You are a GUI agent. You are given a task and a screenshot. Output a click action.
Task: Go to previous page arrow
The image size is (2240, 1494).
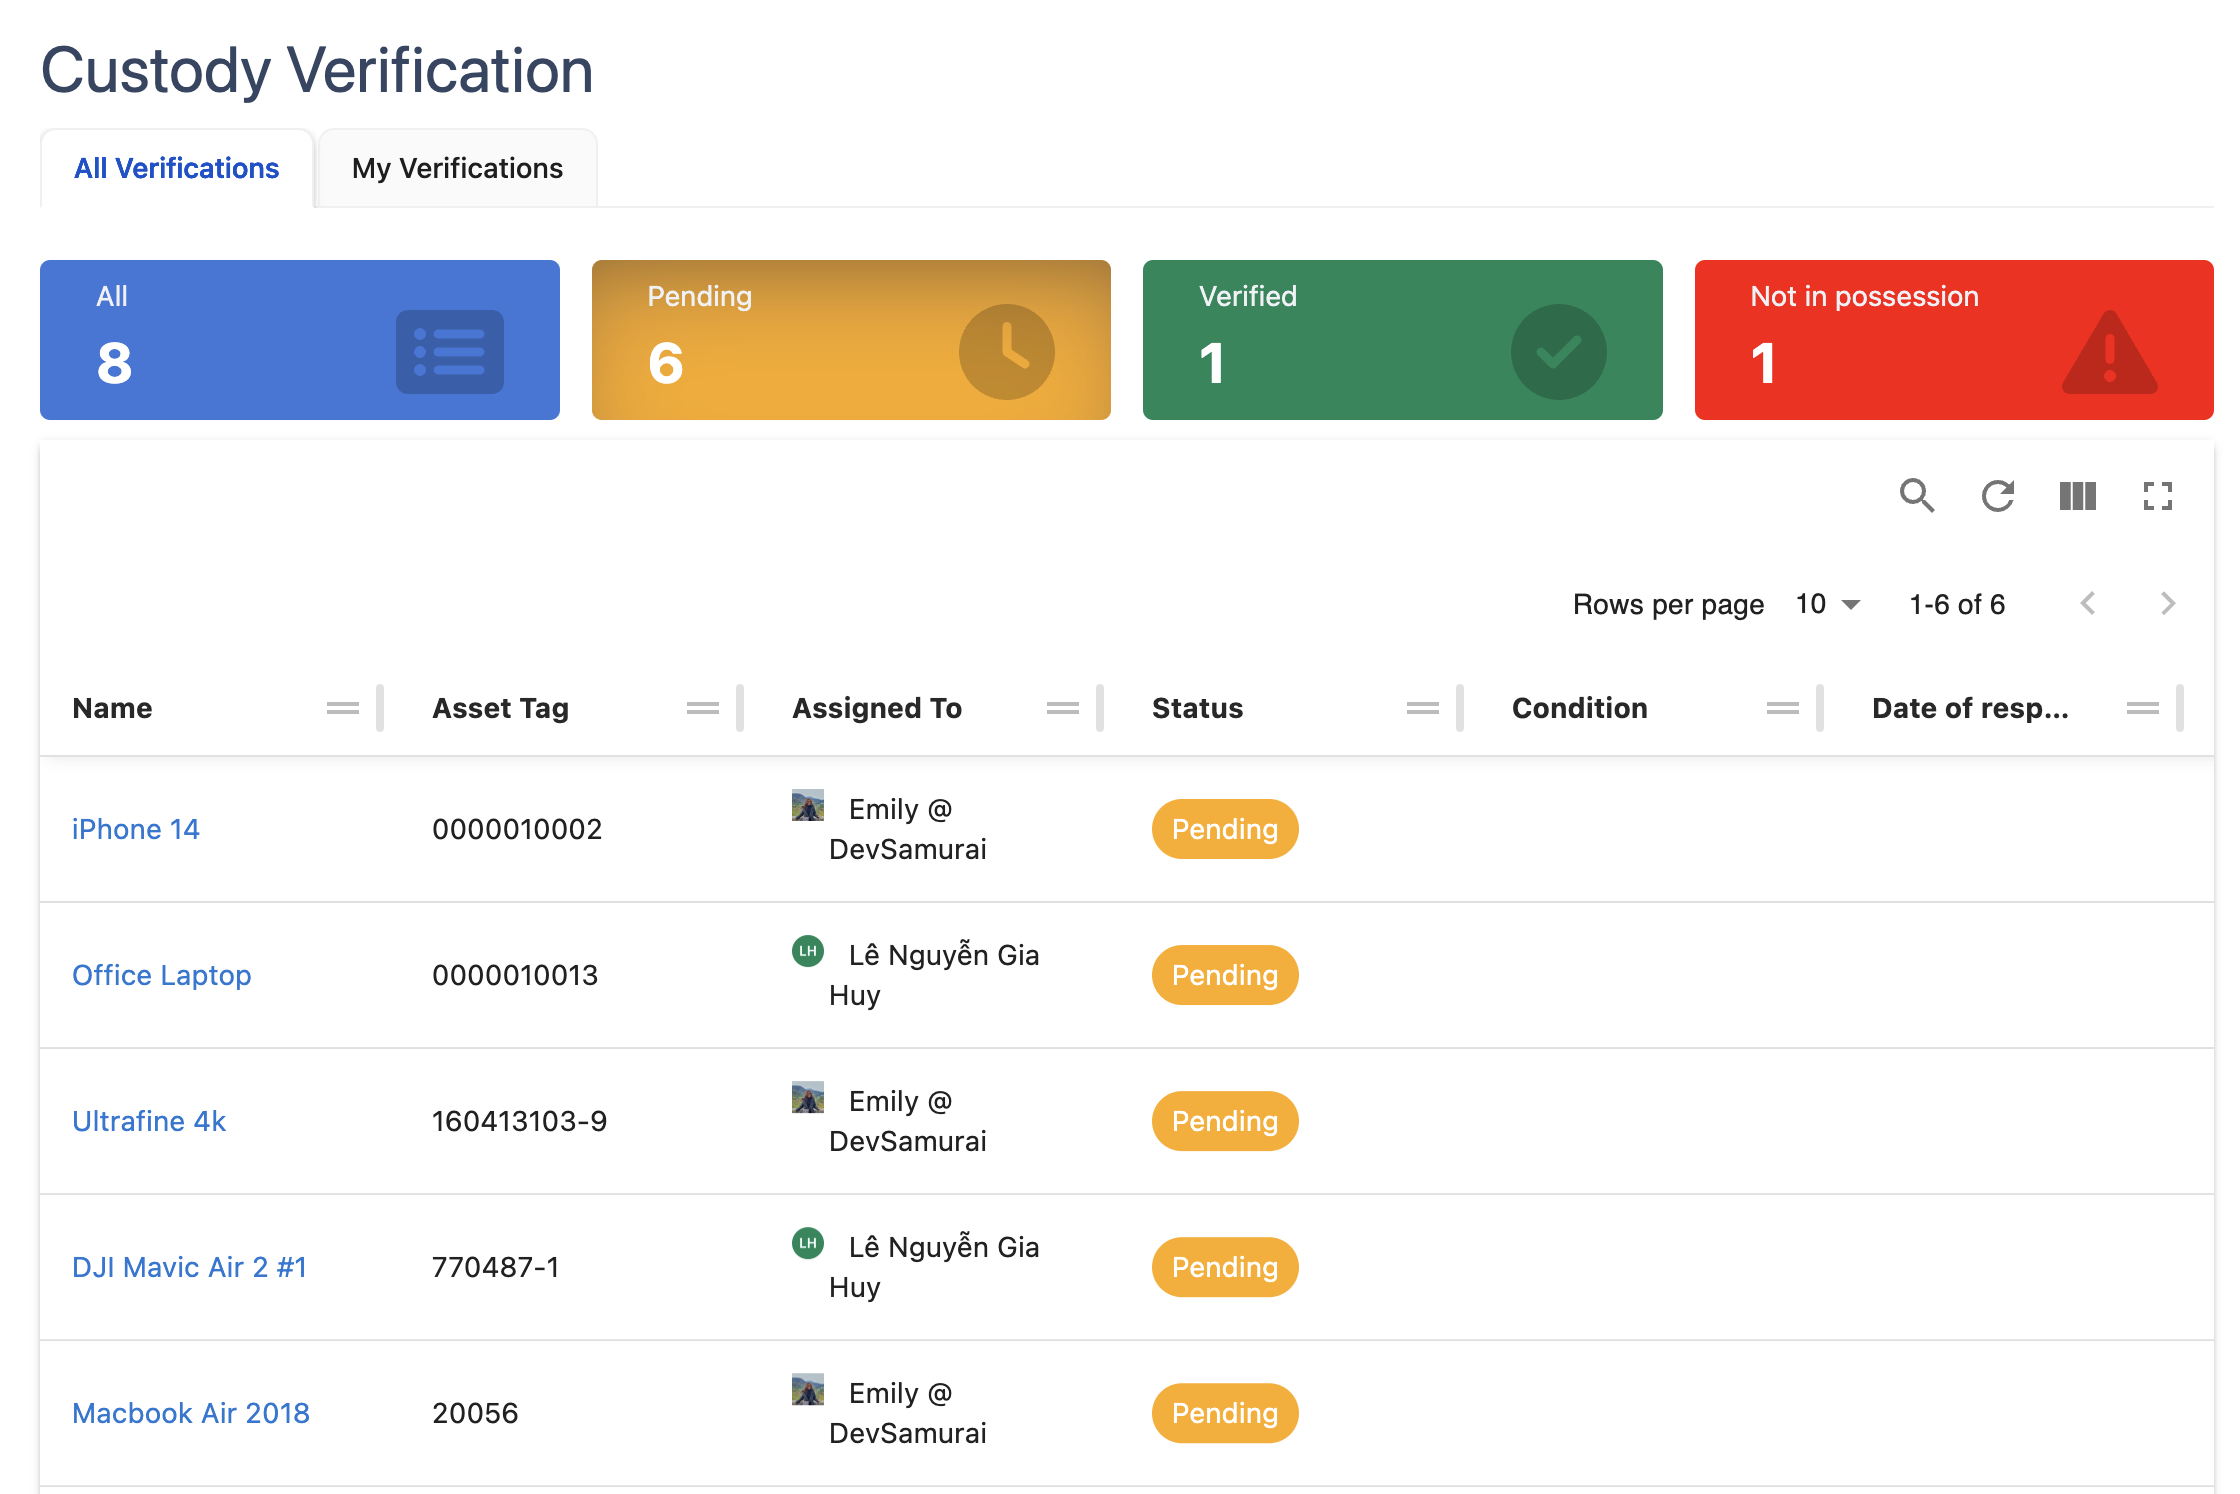pos(2088,603)
